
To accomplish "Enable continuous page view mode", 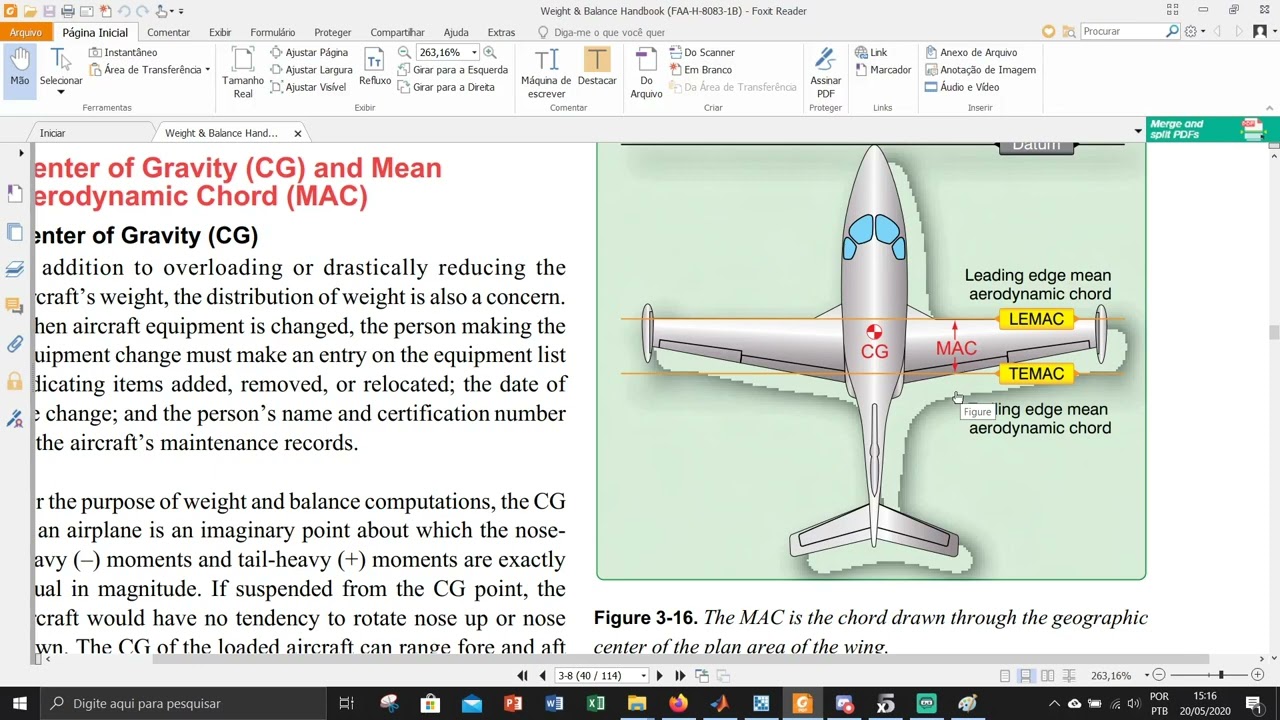I will click(1026, 676).
